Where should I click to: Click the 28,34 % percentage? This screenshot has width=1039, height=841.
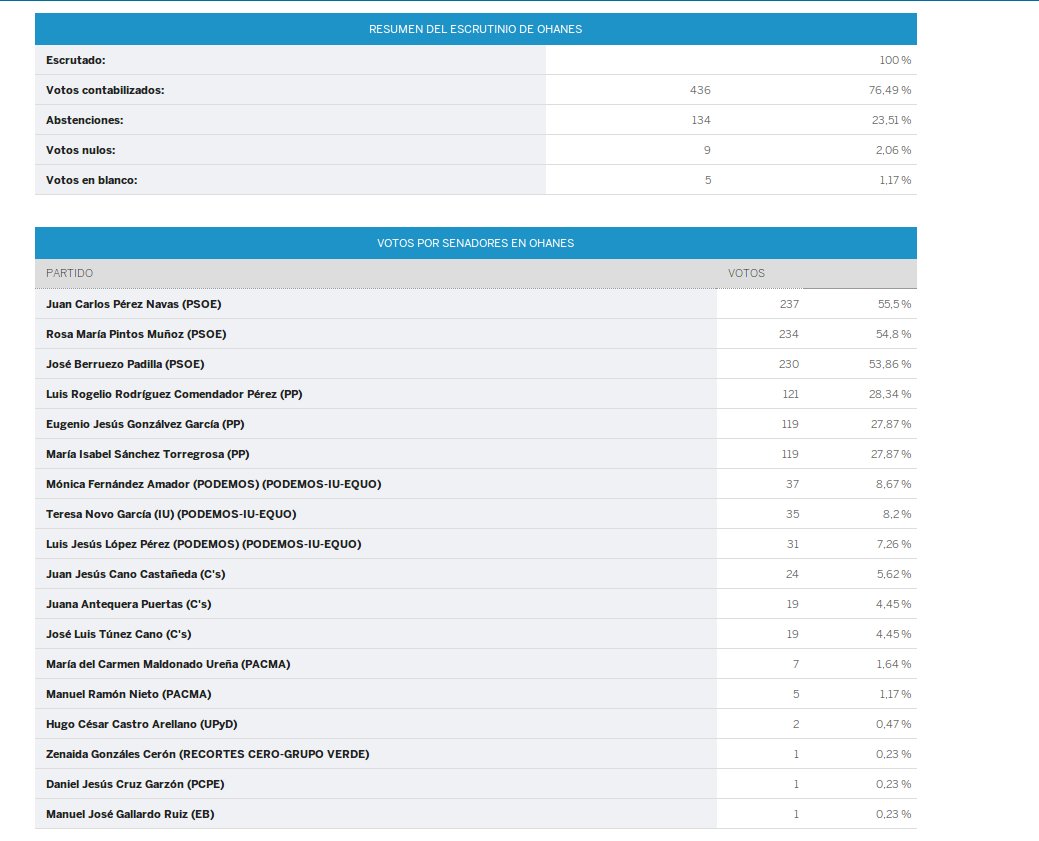pos(890,394)
